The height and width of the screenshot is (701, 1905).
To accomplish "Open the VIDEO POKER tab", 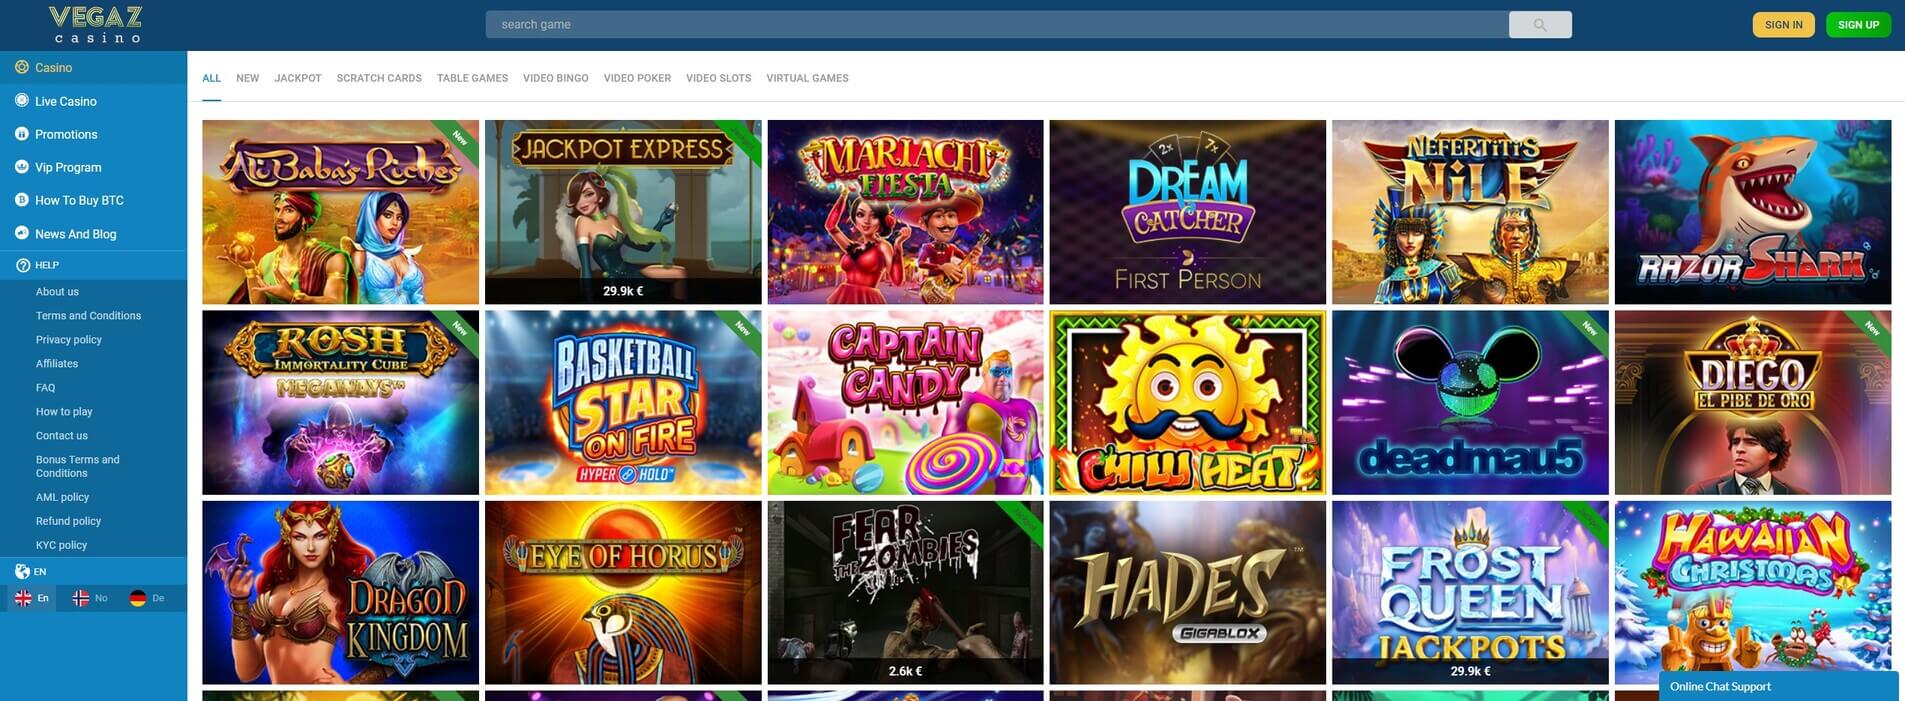I will point(637,78).
